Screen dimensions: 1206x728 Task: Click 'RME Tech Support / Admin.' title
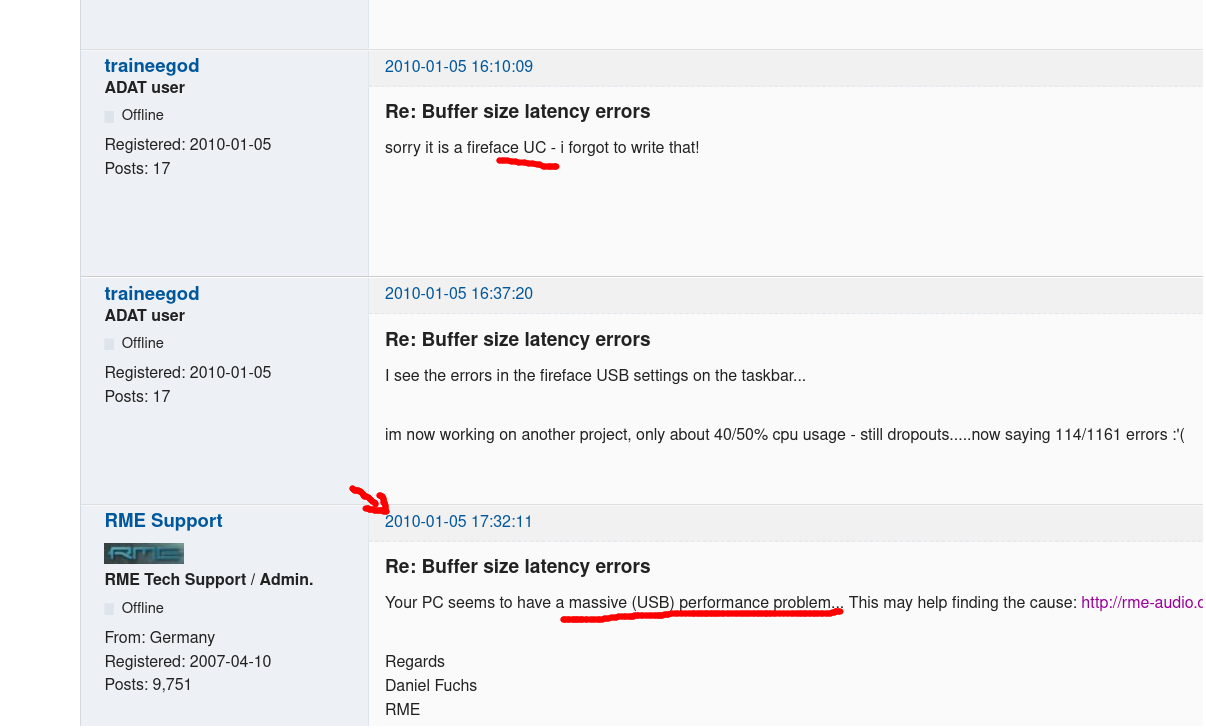tap(209, 580)
